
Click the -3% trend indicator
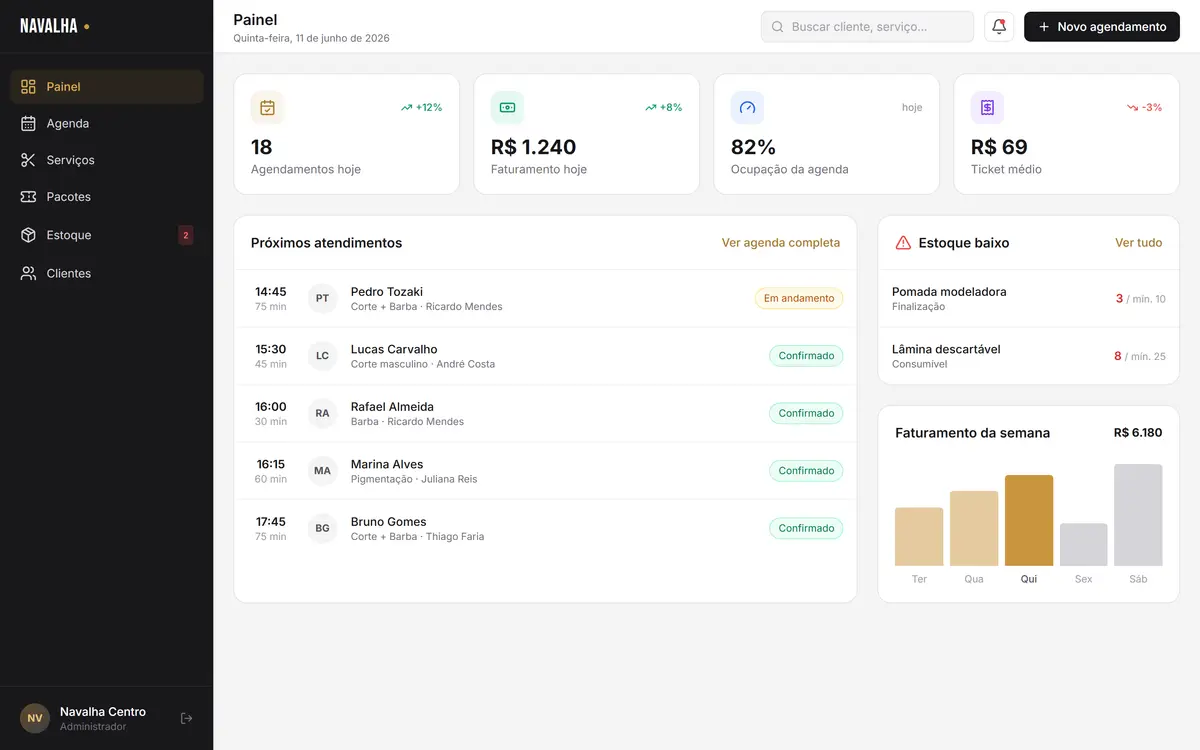point(1144,107)
